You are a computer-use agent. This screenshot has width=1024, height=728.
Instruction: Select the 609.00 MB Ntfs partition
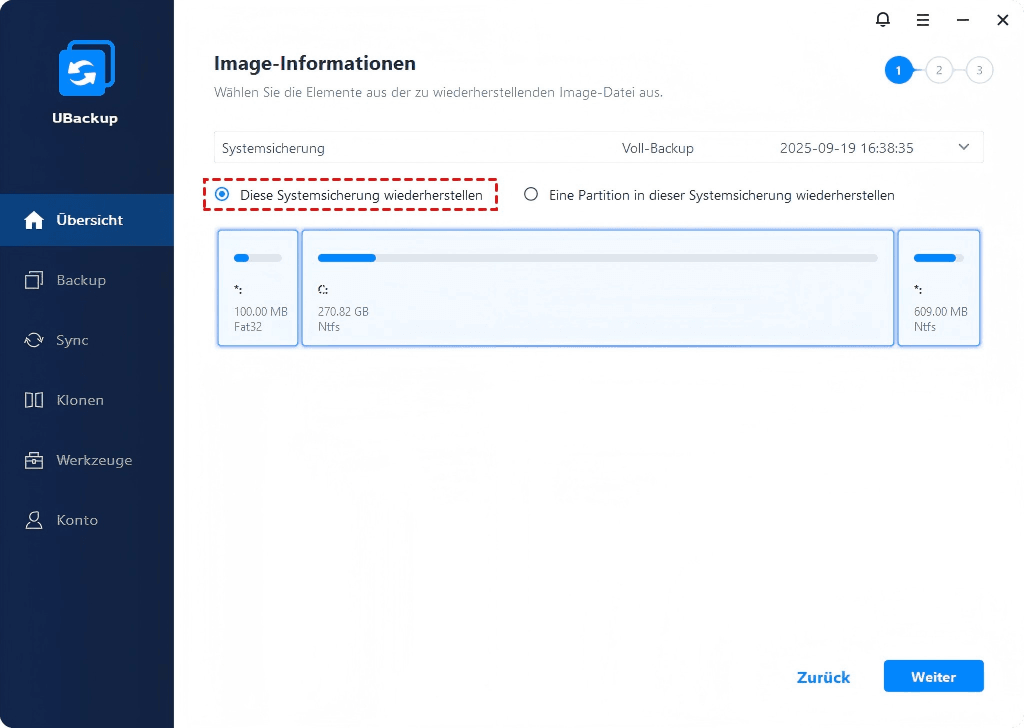(938, 288)
